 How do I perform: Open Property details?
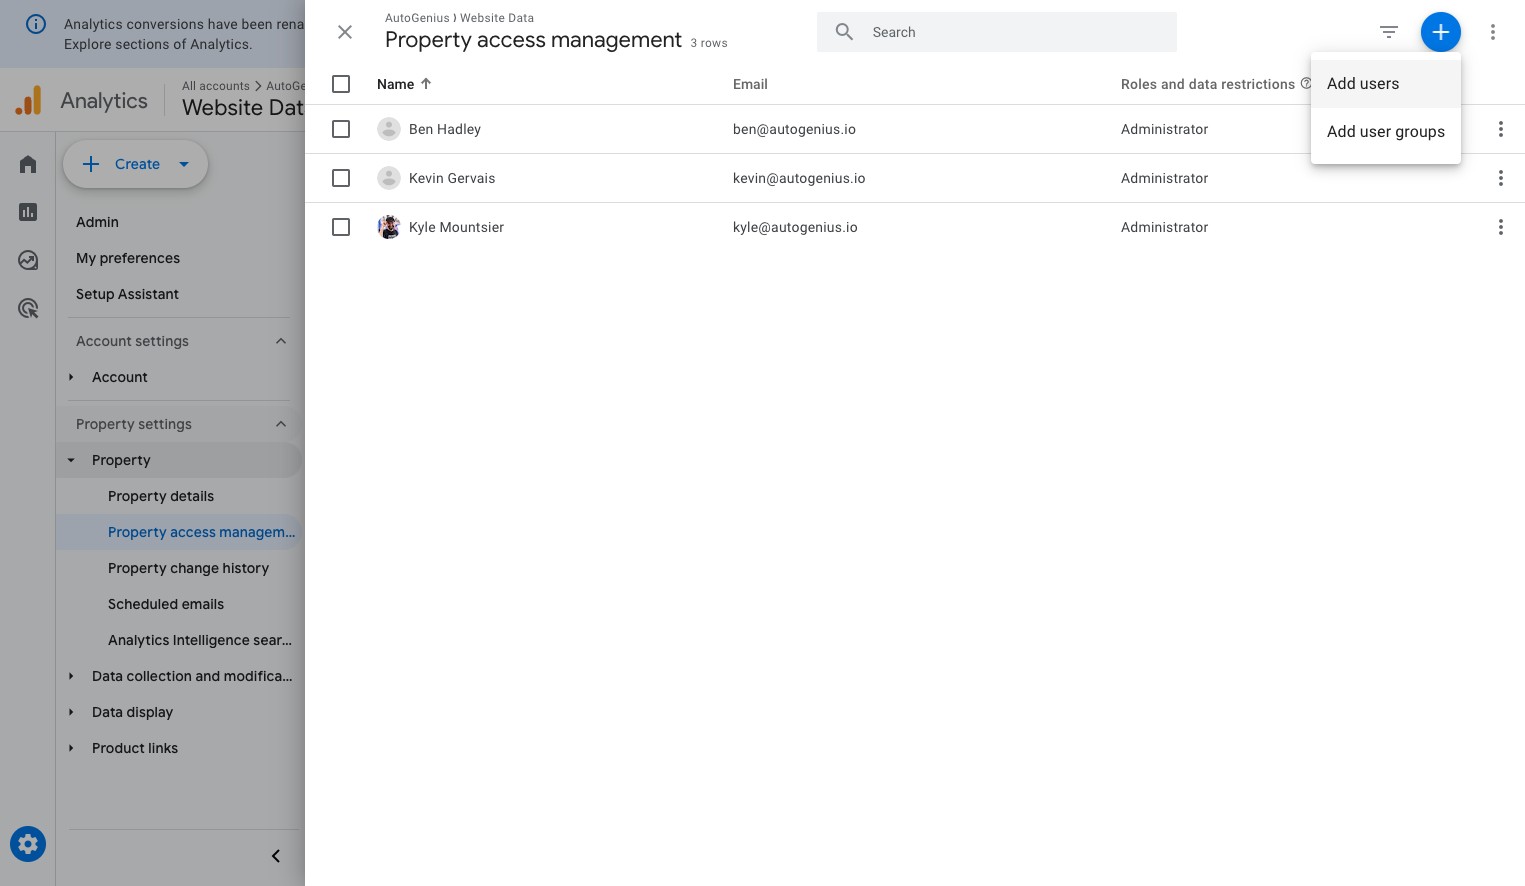[161, 496]
